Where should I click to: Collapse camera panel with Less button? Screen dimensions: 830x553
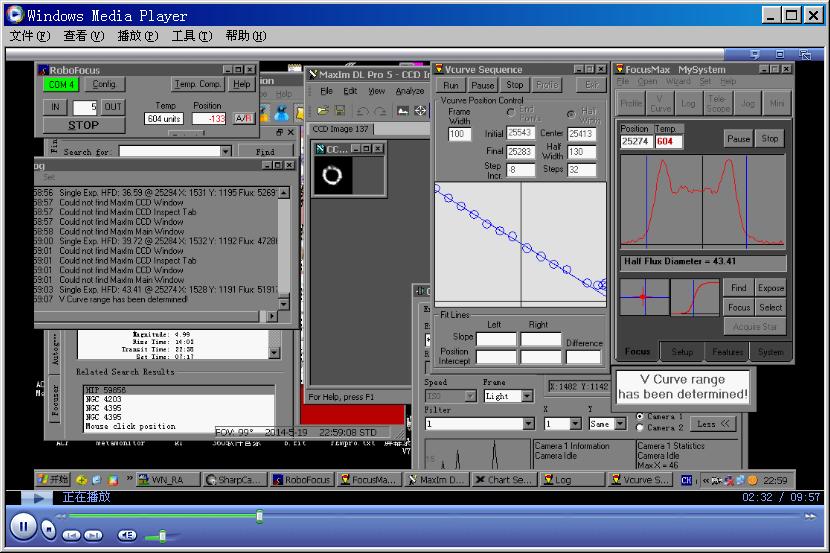click(x=713, y=423)
